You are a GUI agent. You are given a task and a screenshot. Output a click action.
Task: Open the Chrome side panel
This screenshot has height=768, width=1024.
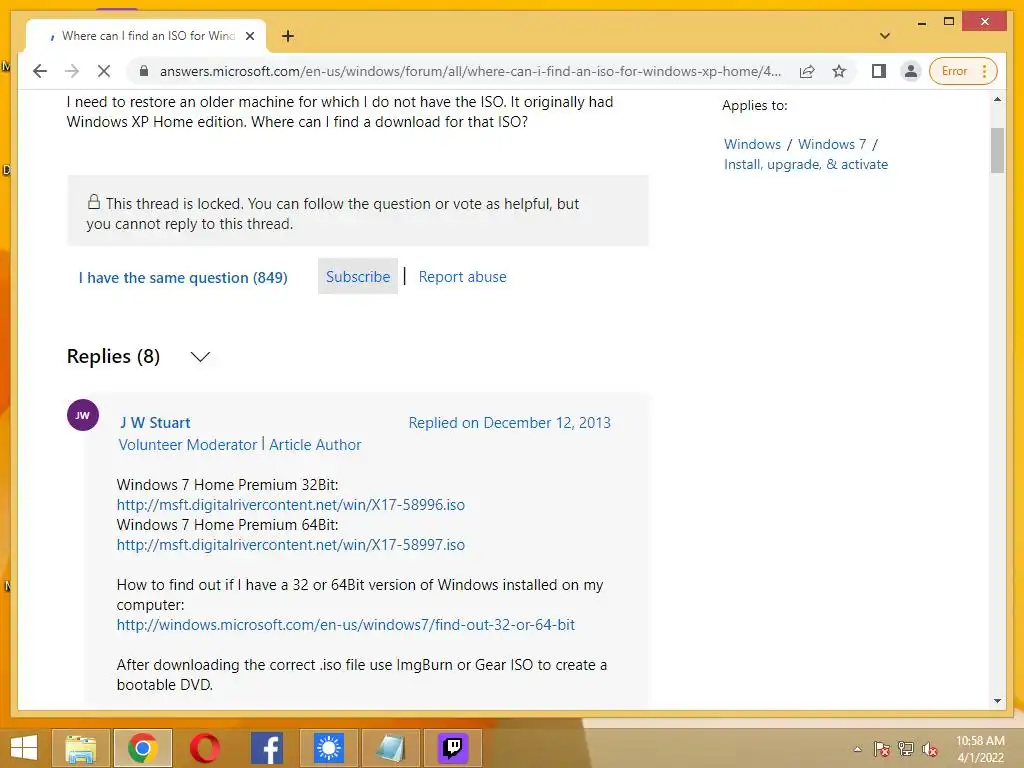(879, 71)
